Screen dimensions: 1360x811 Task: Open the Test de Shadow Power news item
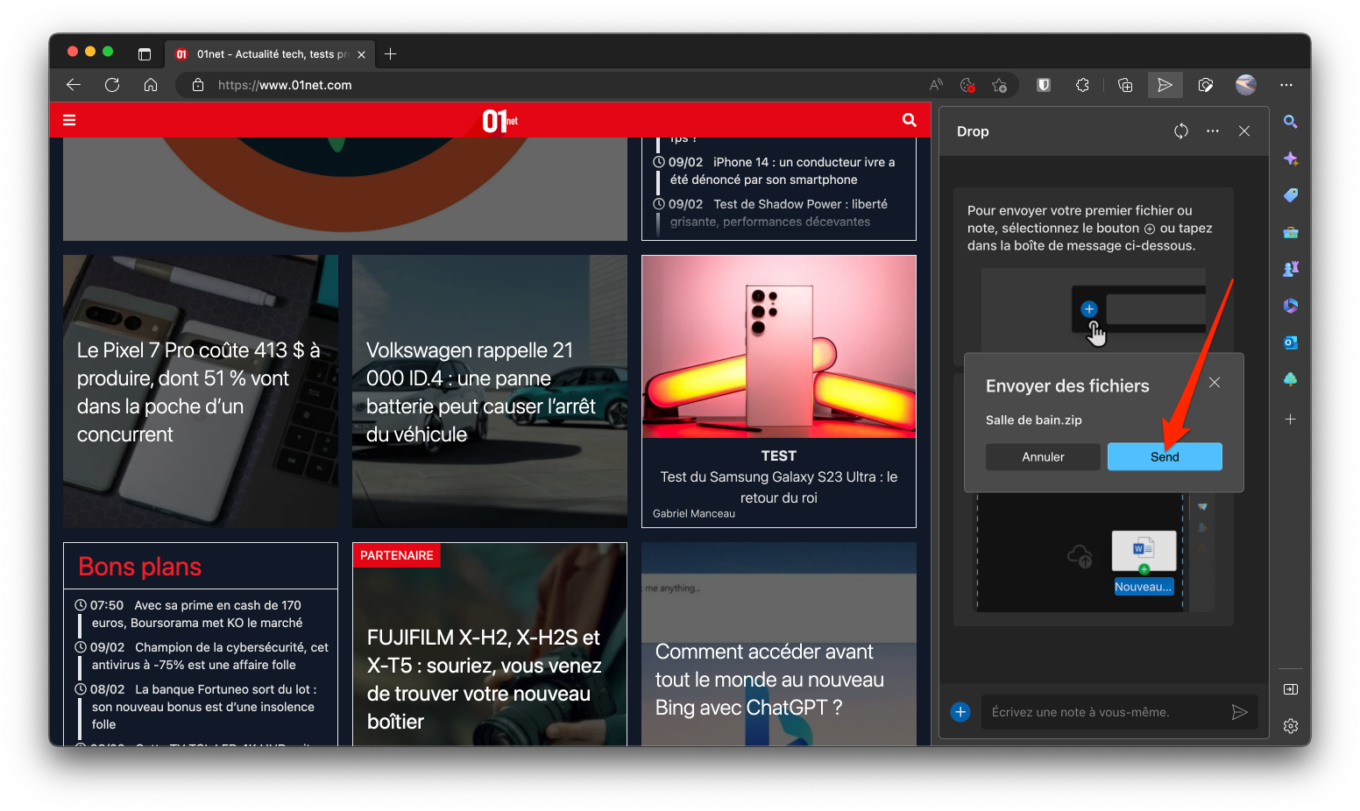pos(779,212)
